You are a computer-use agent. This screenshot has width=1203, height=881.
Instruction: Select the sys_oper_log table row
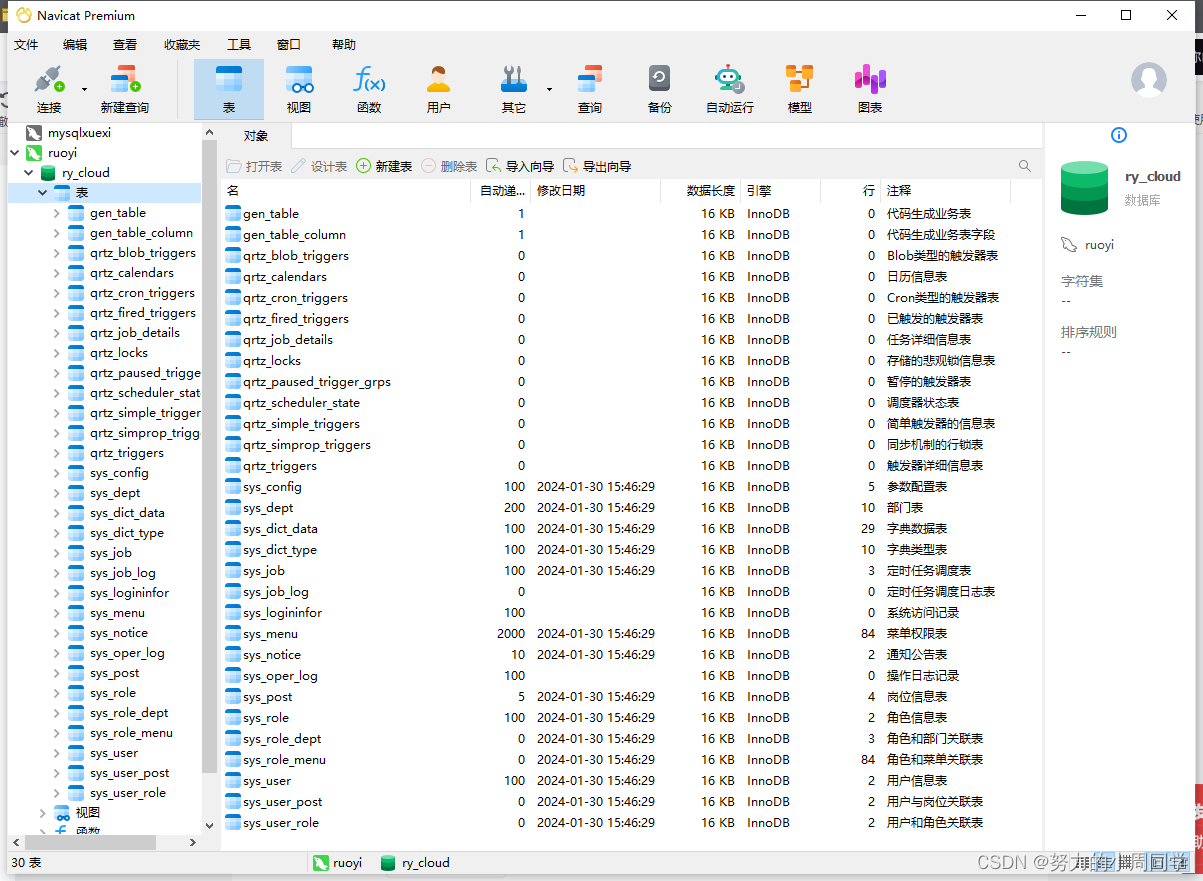[x=631, y=675]
